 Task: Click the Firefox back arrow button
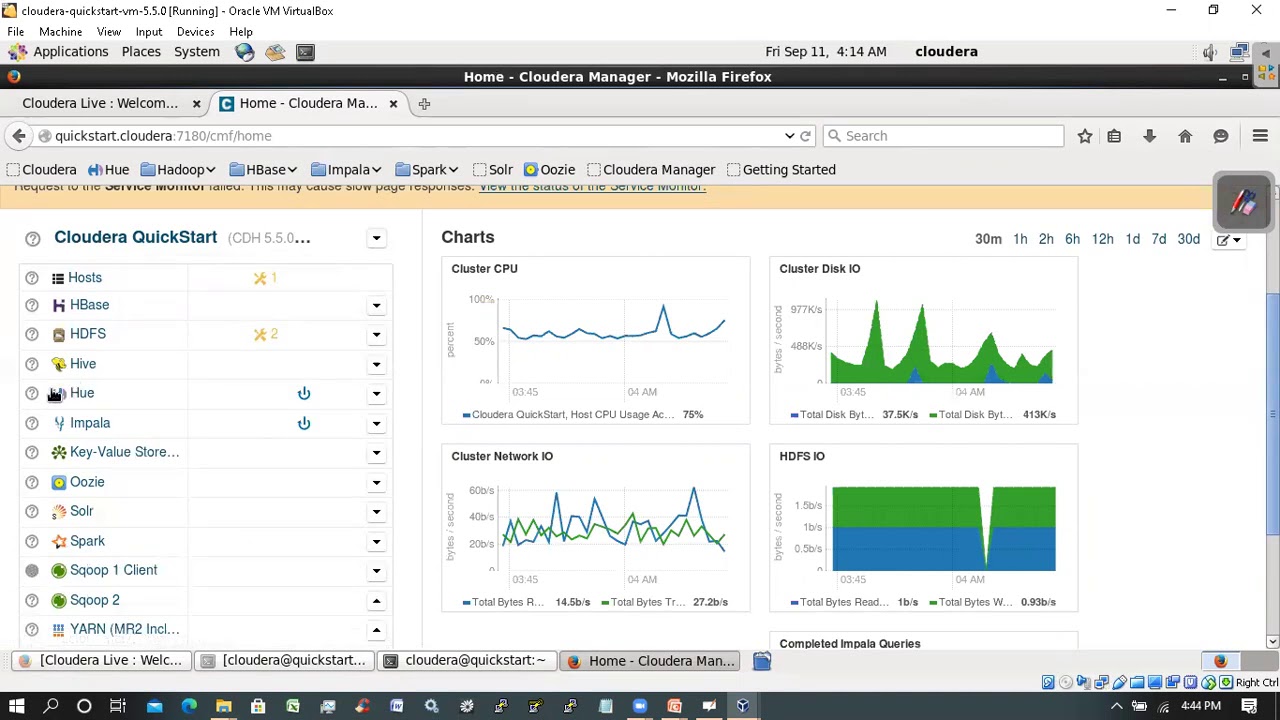pos(19,136)
